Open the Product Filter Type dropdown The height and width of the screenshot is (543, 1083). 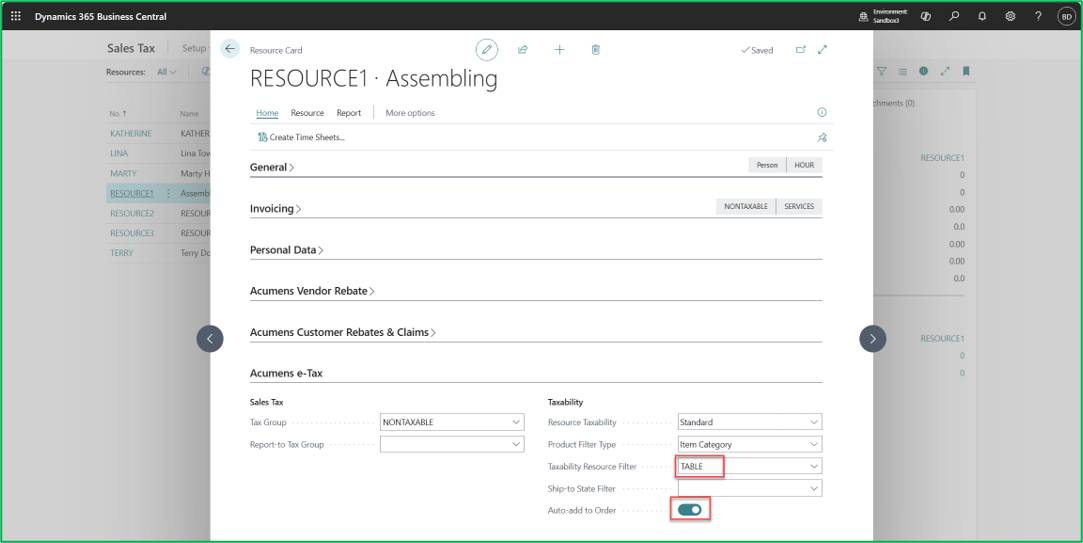tap(814, 444)
